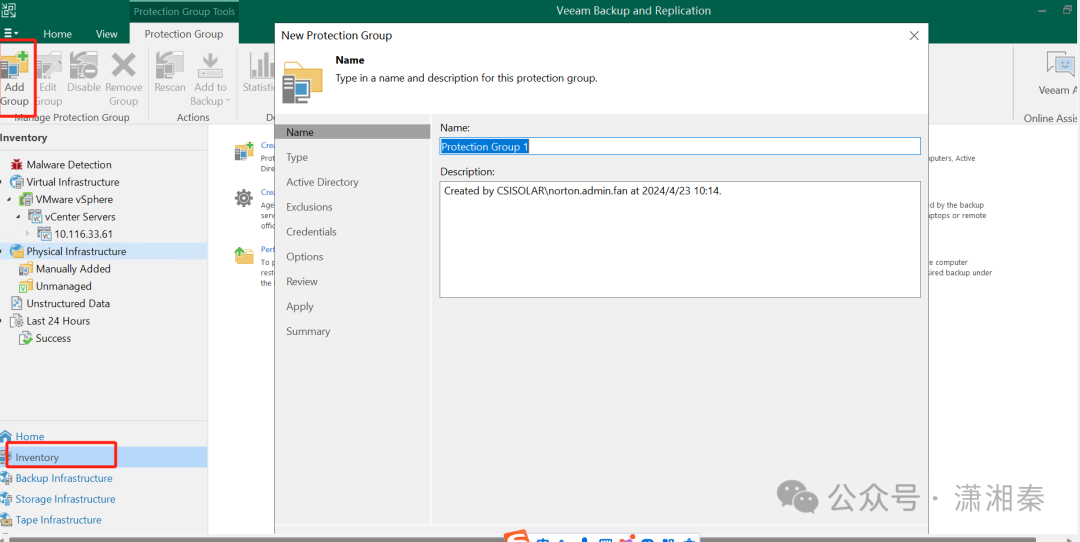Click the VMware vSphere node icon
The image size is (1080, 542).
(x=26, y=199)
